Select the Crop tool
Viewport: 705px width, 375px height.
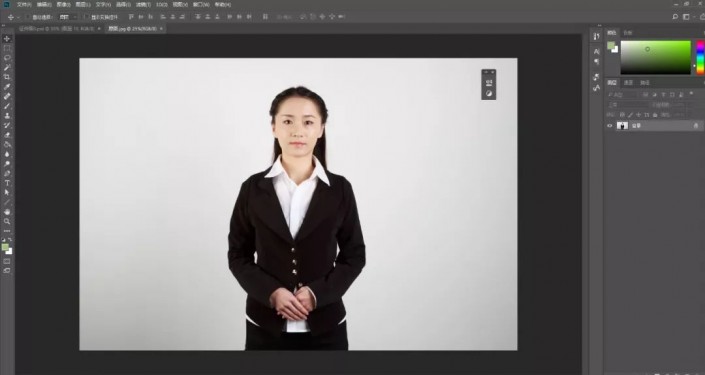click(x=7, y=77)
